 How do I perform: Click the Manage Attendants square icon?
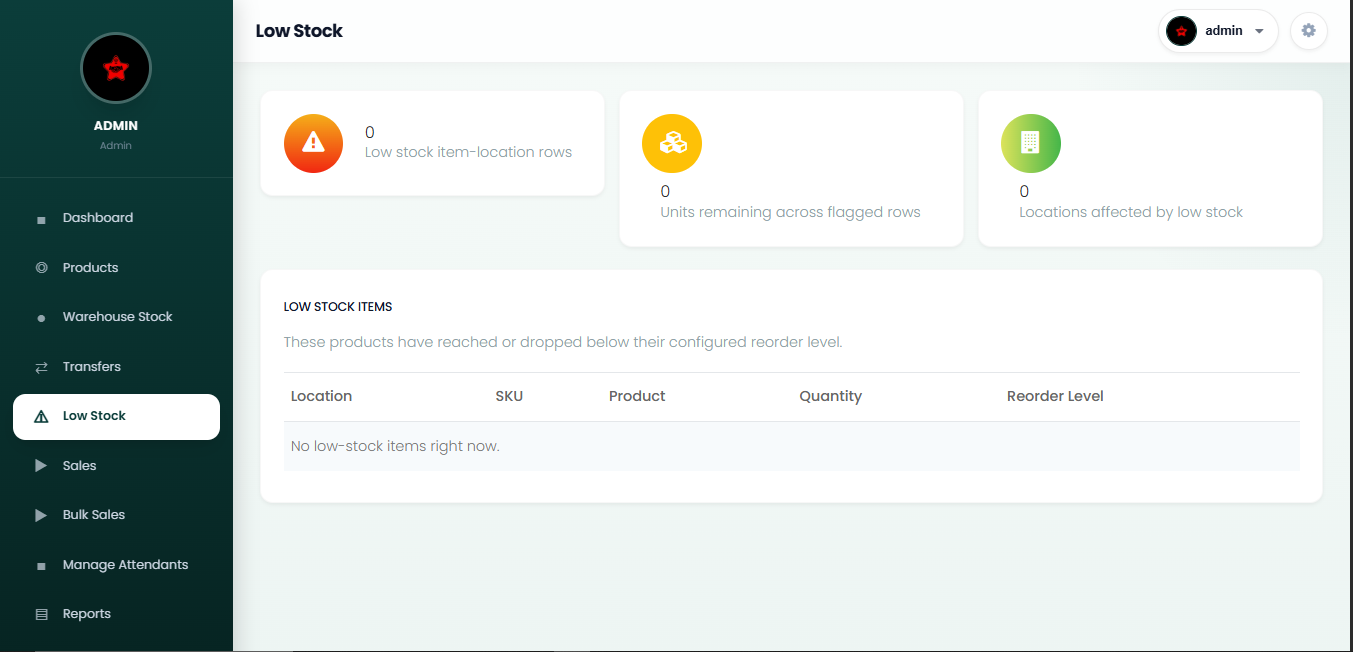point(41,566)
